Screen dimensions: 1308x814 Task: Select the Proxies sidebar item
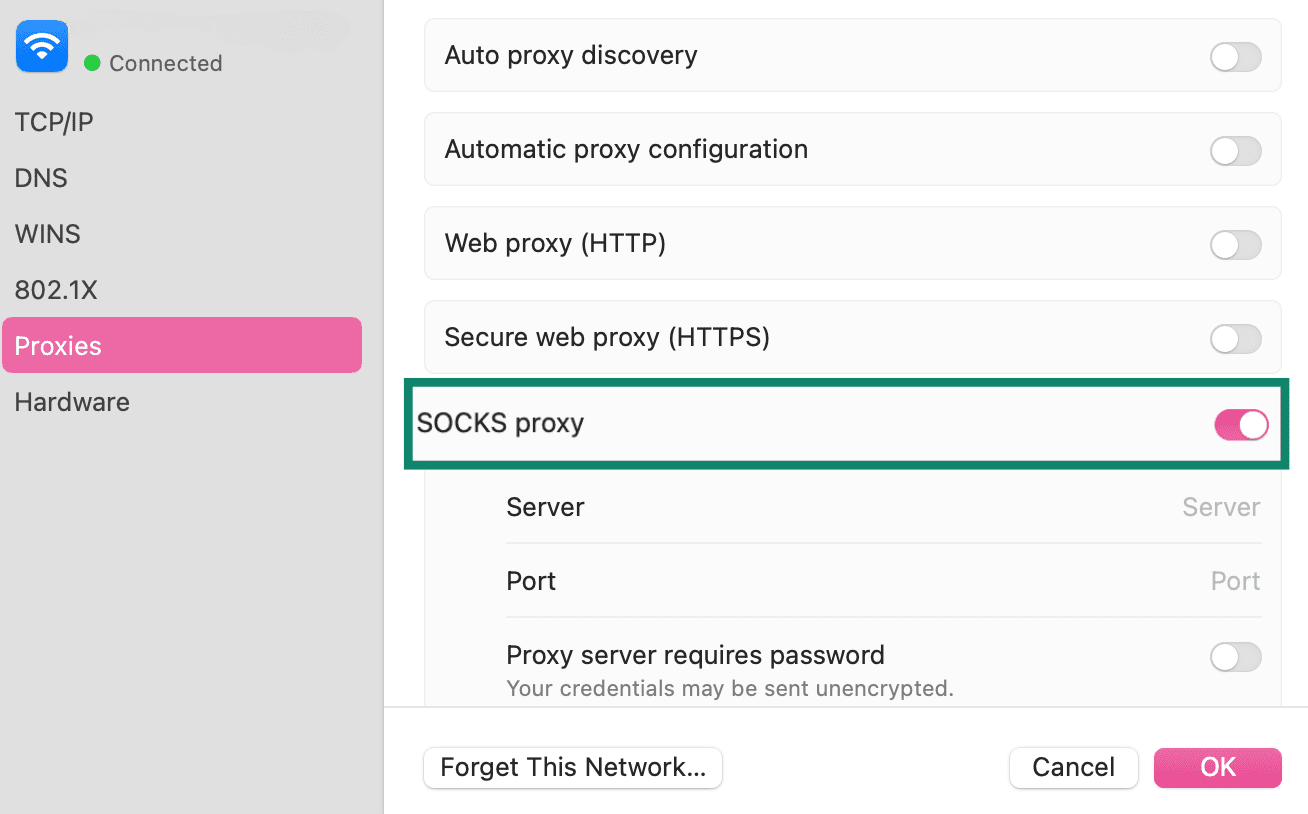tap(57, 345)
